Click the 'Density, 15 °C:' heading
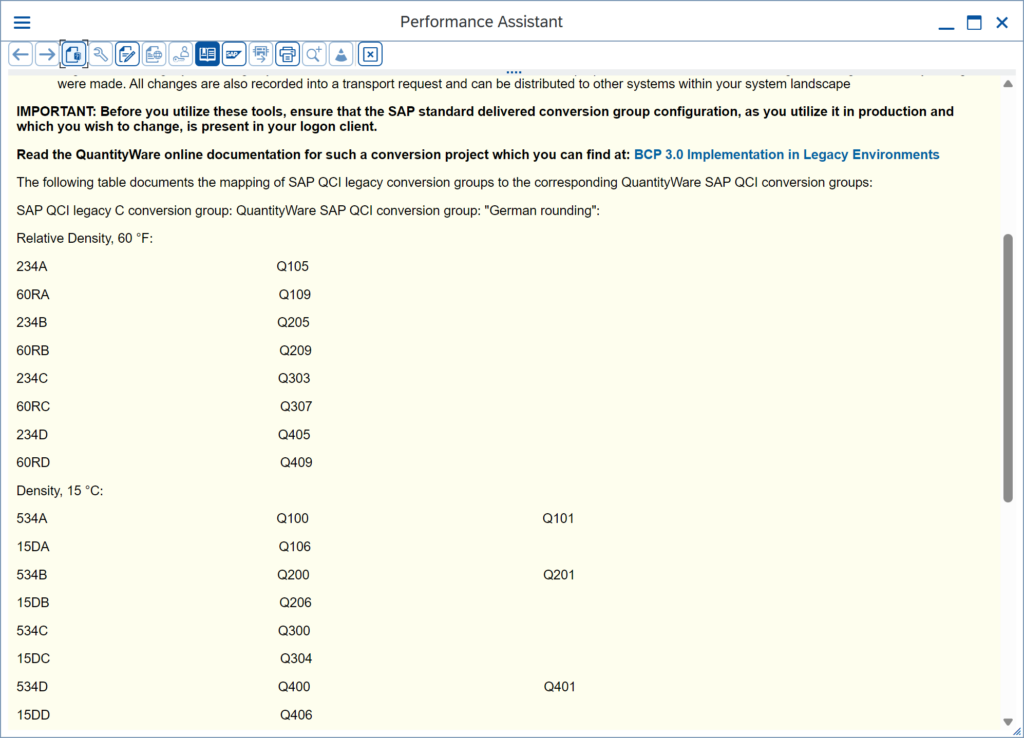This screenshot has height=738, width=1024. 60,491
